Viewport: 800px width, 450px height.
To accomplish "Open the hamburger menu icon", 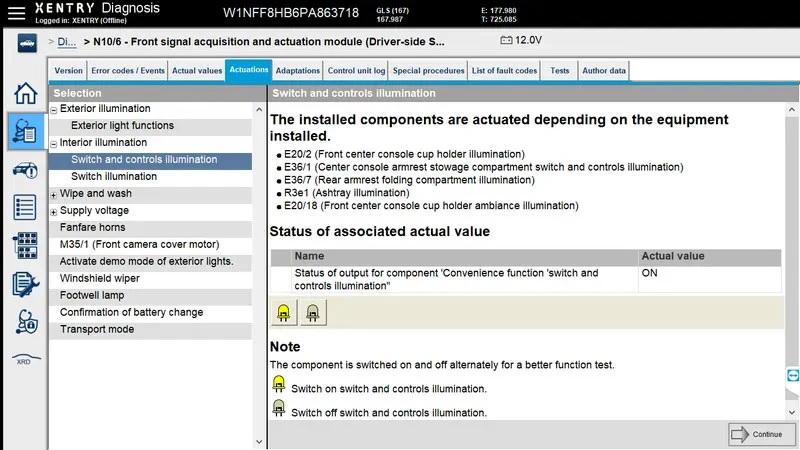I will point(16,13).
